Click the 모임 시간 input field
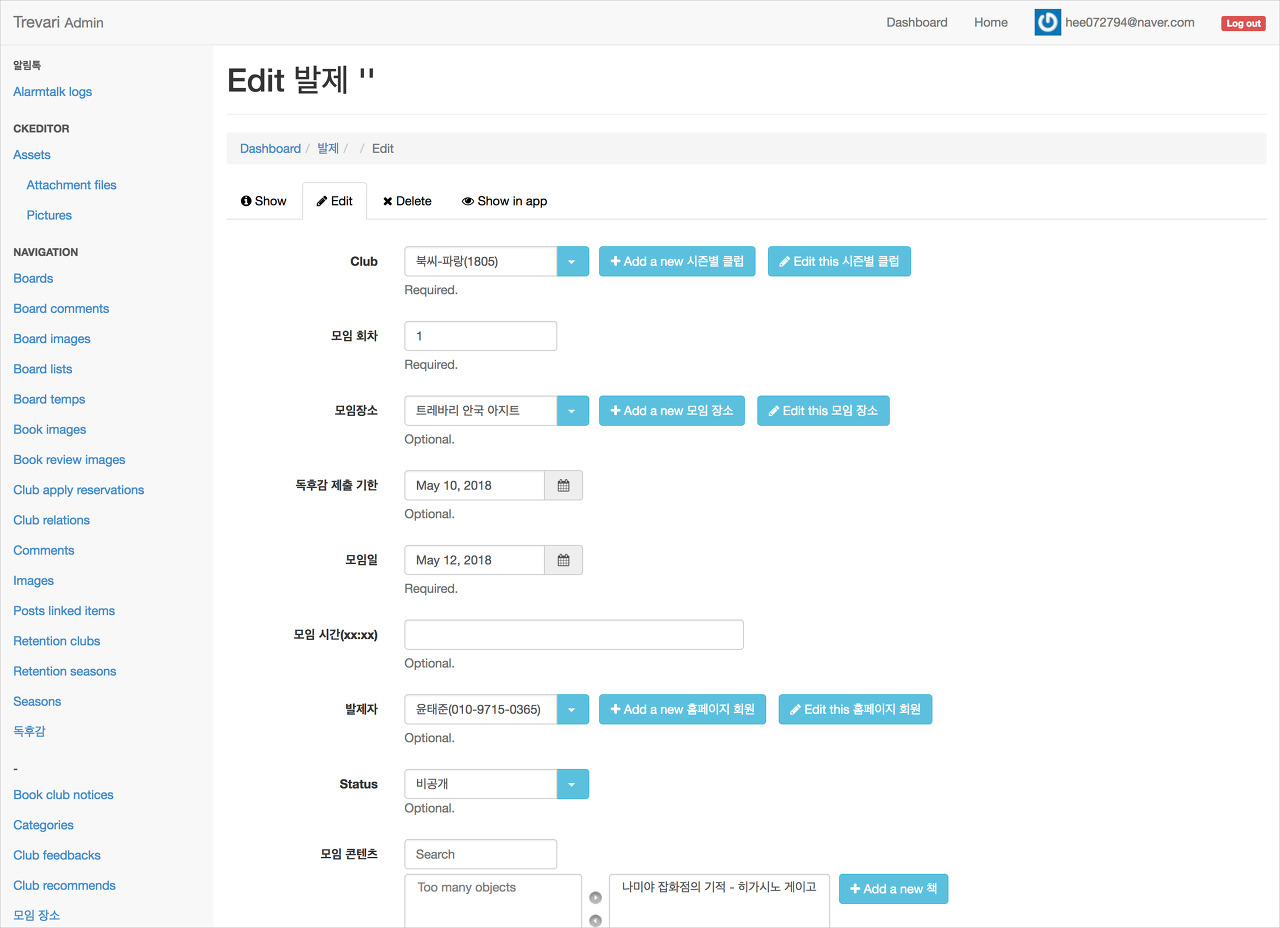This screenshot has height=928, width=1280. click(x=573, y=635)
